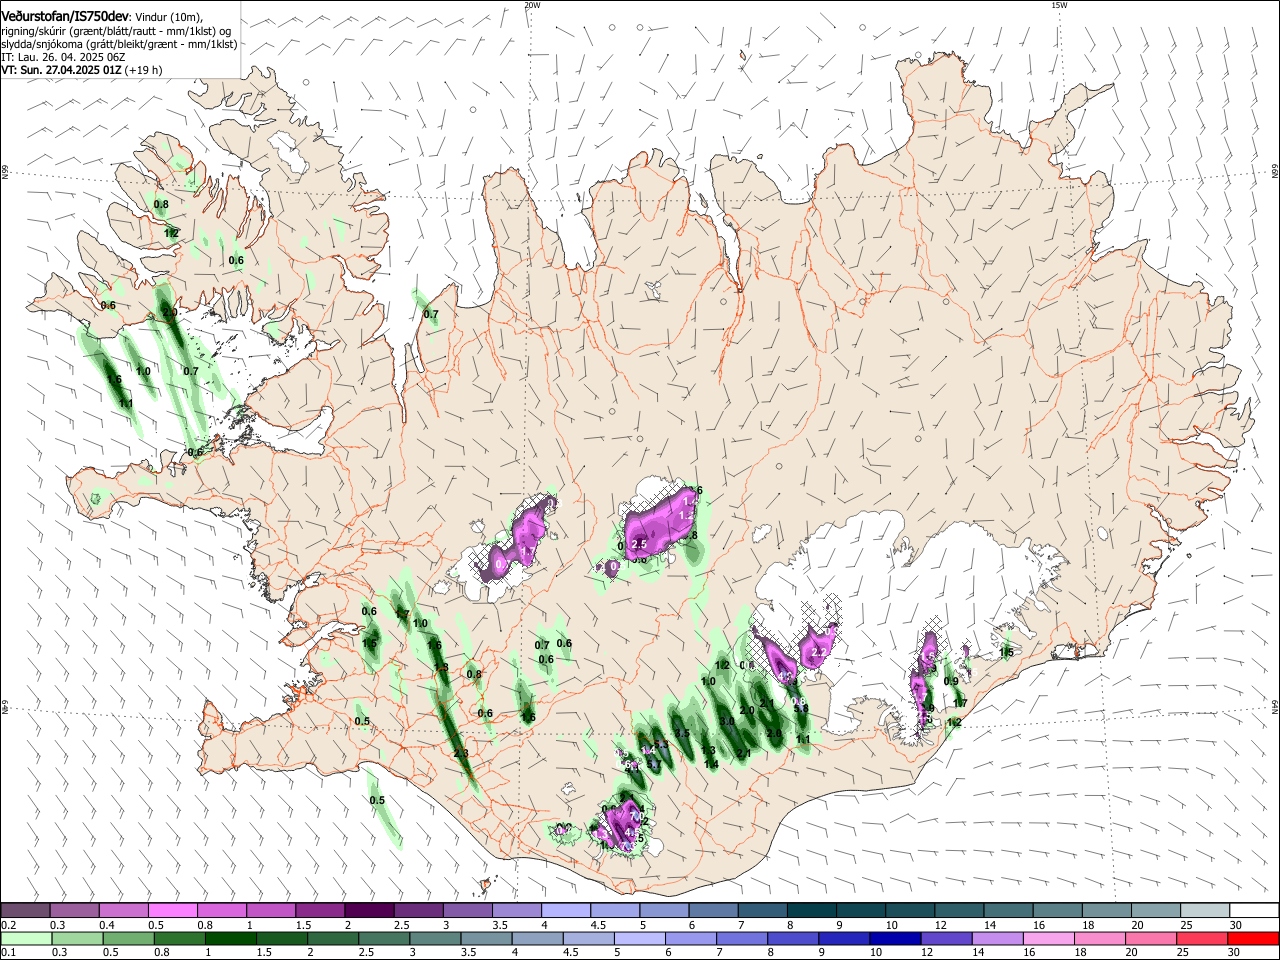Click the 20W longitude label

532,5
